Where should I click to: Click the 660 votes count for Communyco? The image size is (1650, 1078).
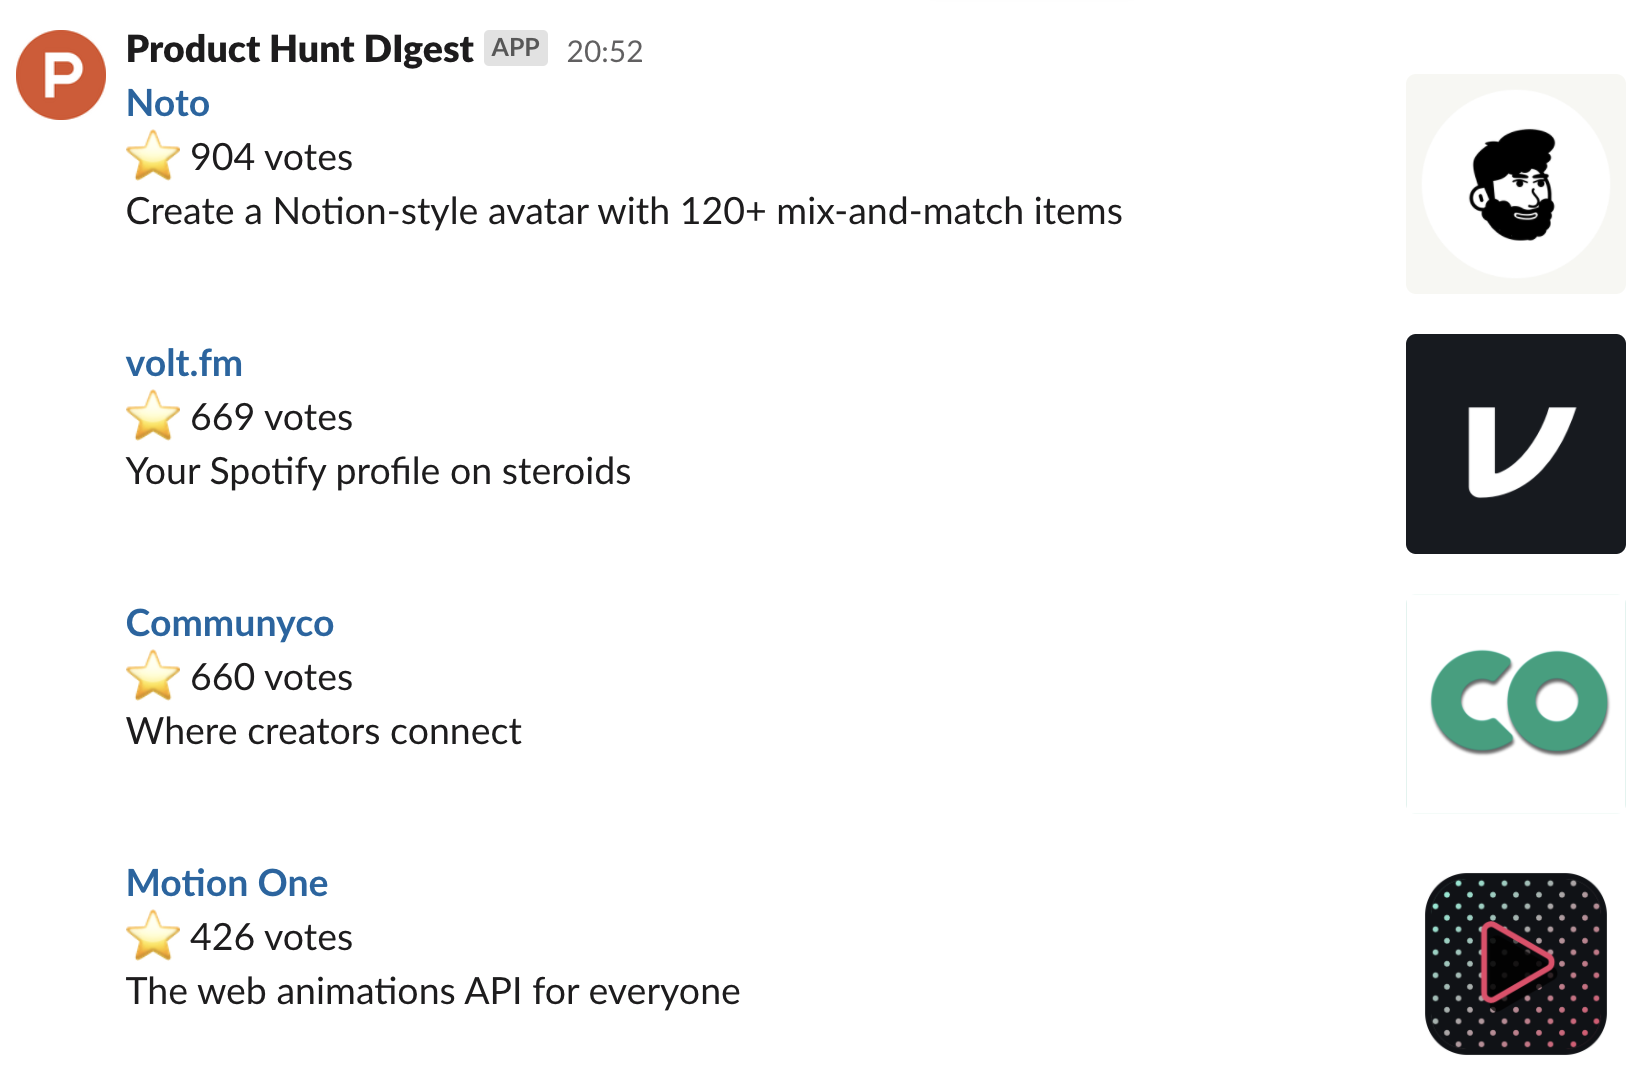coord(271,675)
